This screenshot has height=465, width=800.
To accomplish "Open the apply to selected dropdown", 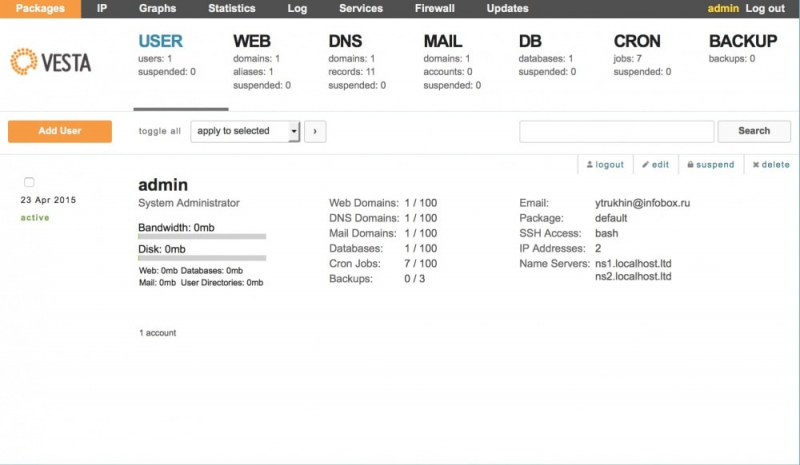I will [x=245, y=131].
